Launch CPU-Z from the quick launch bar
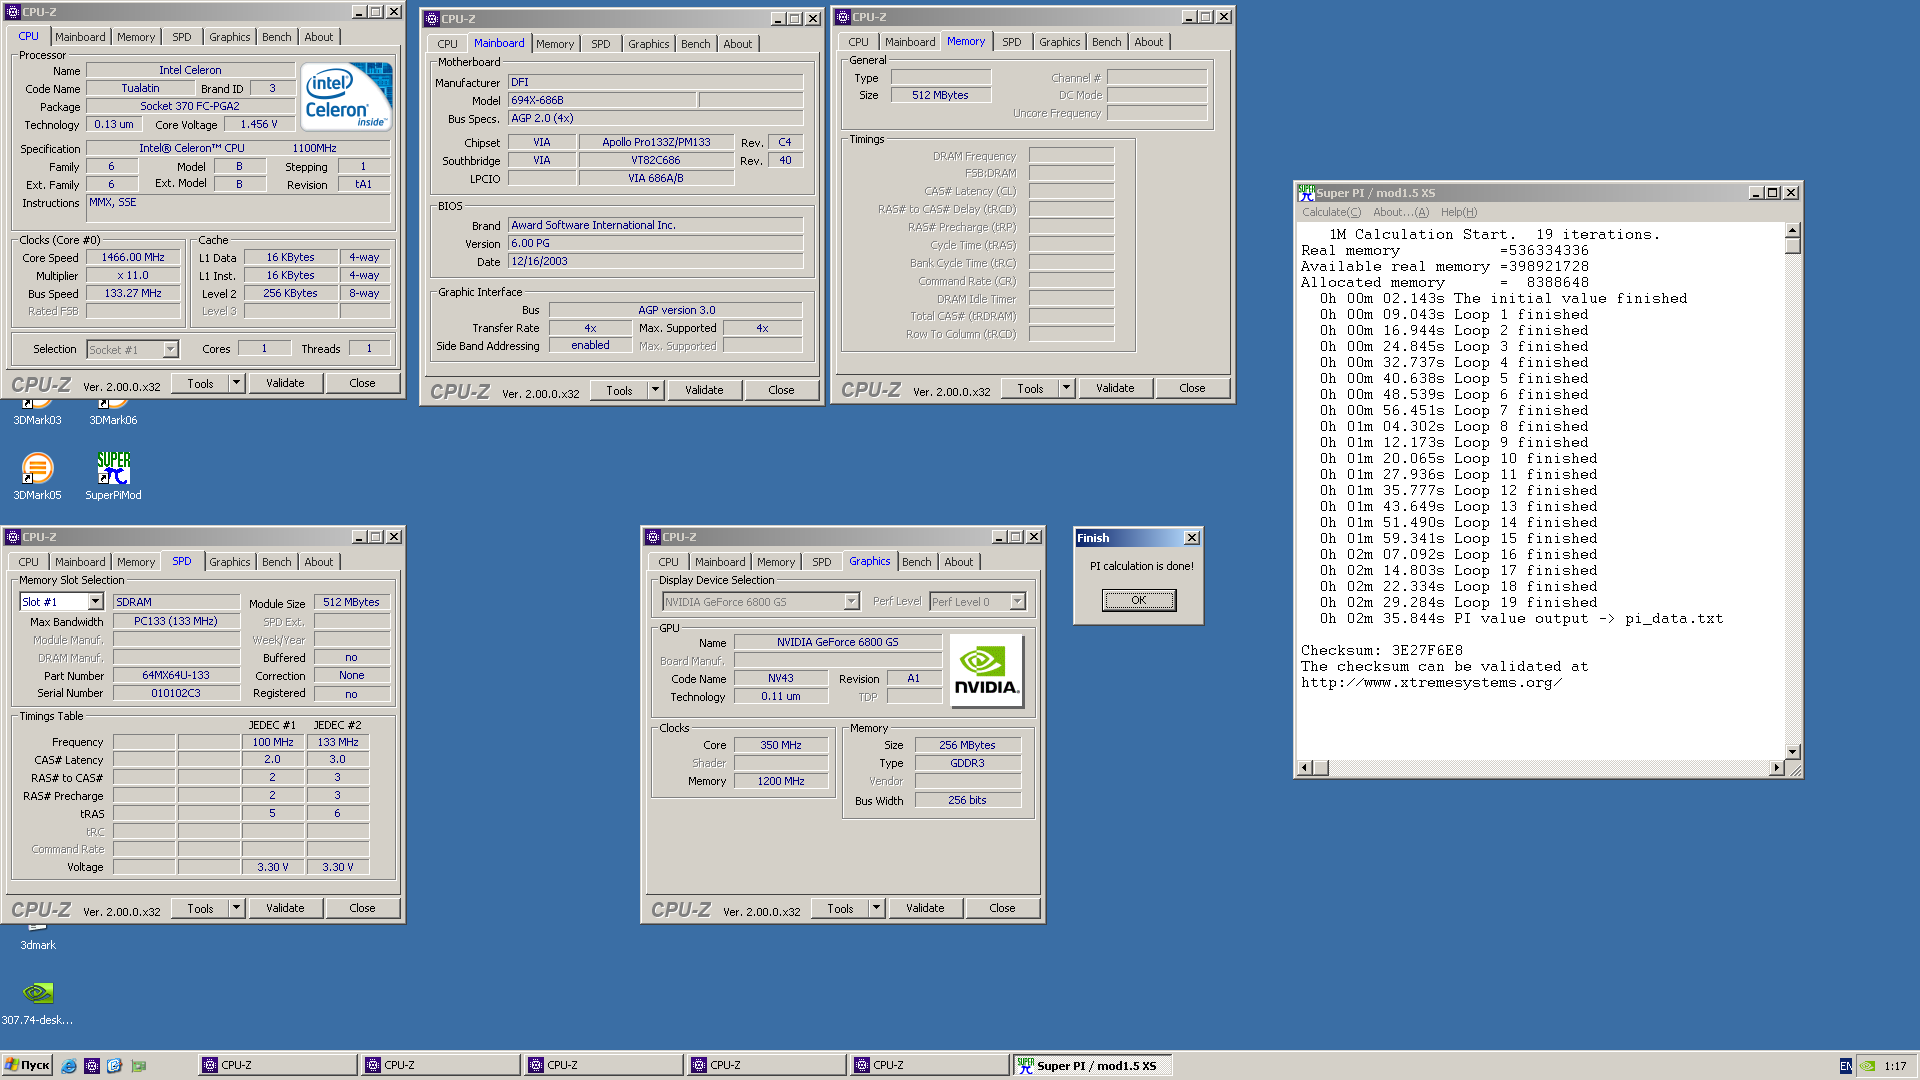The height and width of the screenshot is (1080, 1920). point(91,1066)
